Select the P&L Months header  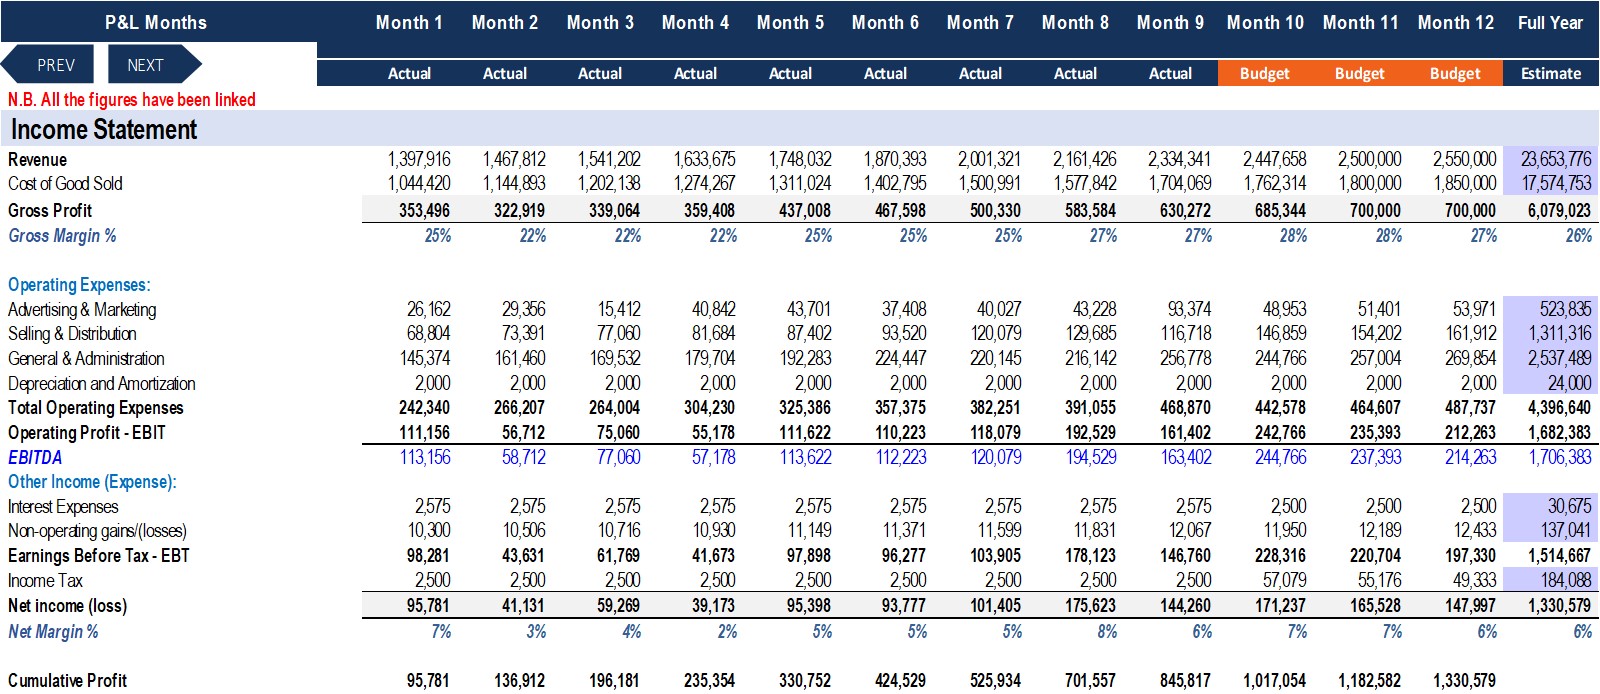[156, 23]
